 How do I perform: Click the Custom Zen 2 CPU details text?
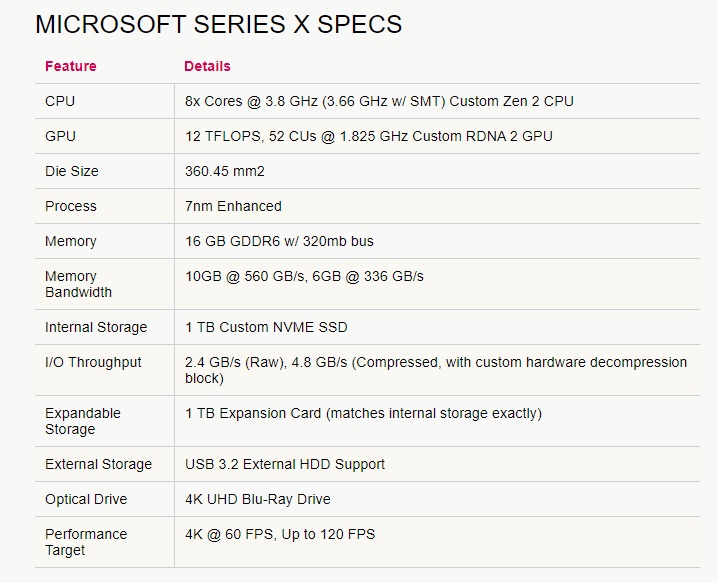tap(379, 101)
